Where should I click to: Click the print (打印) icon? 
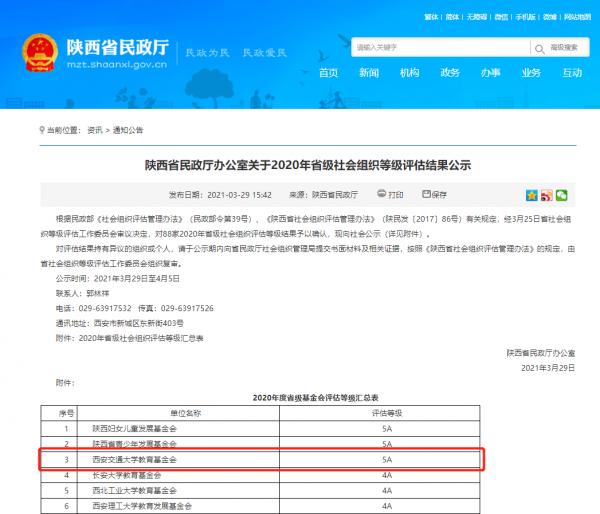click(382, 195)
